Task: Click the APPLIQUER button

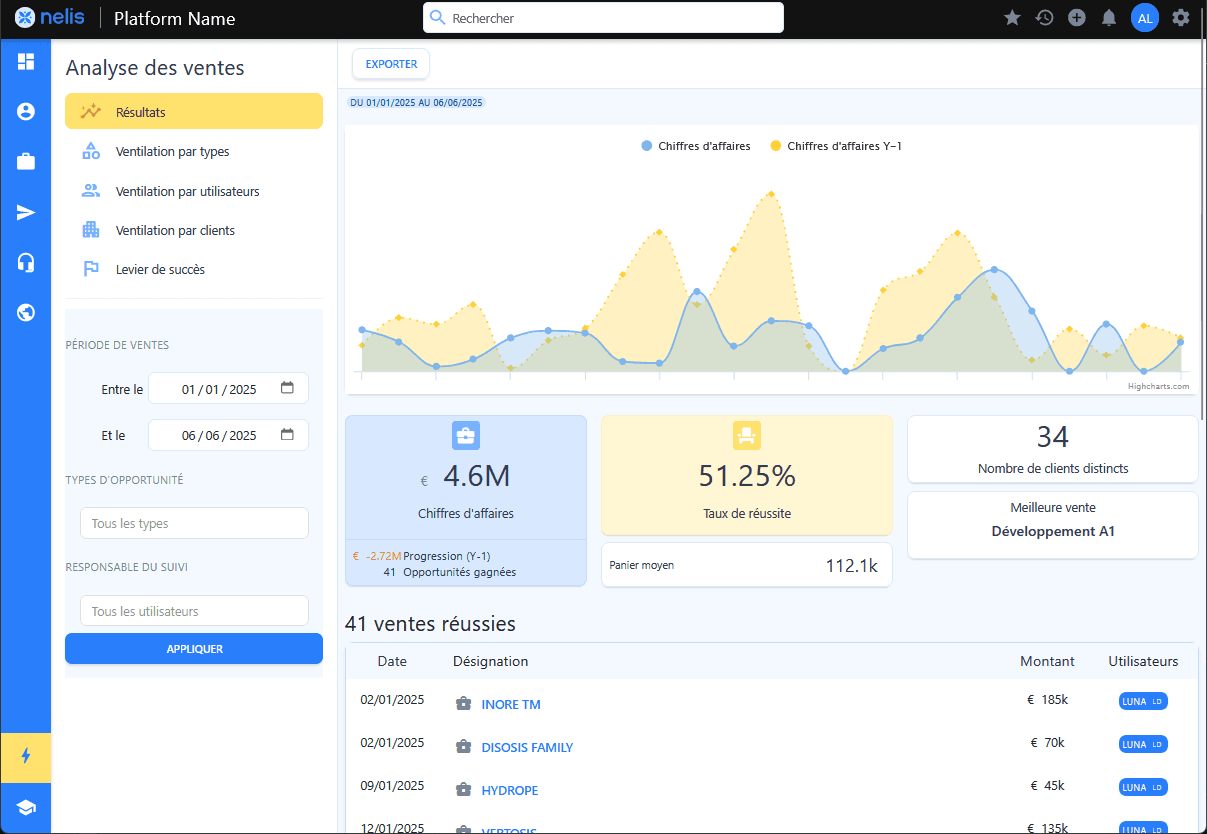Action: coord(194,649)
